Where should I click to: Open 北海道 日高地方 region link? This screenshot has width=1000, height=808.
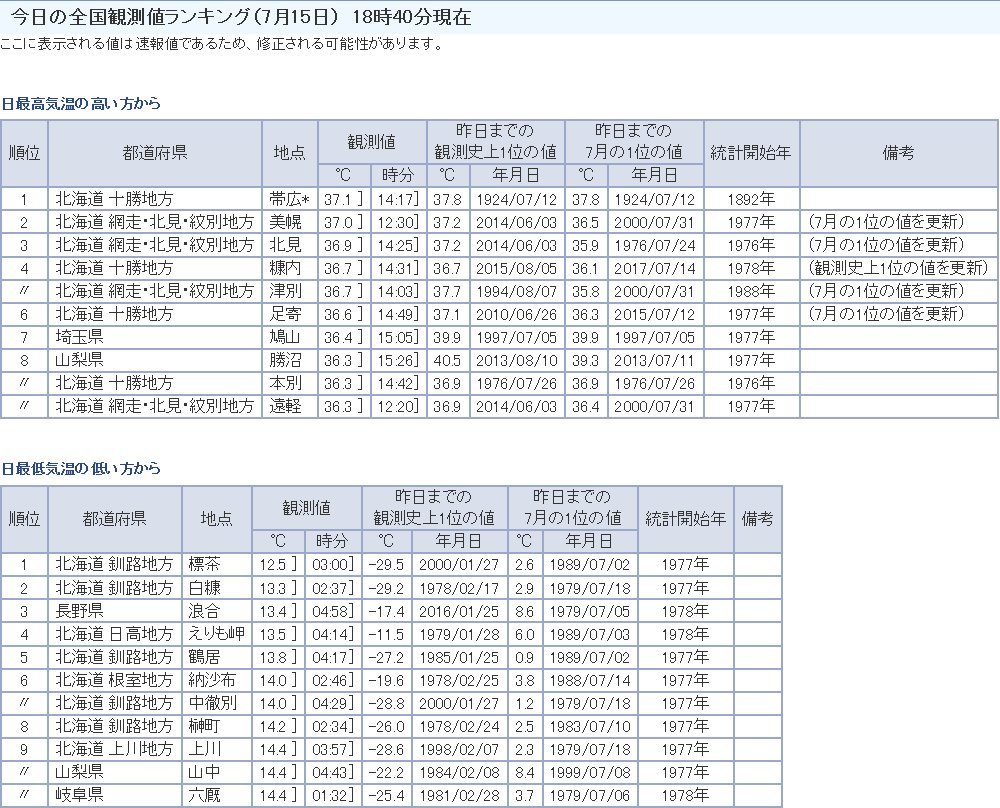[x=114, y=633]
